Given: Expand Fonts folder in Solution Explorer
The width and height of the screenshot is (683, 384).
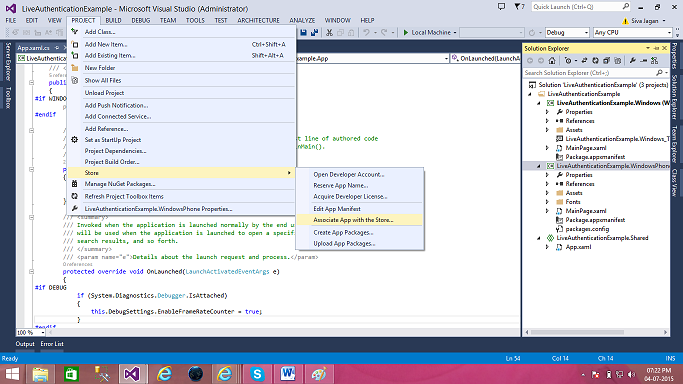Looking at the screenshot, I should tap(548, 202).
